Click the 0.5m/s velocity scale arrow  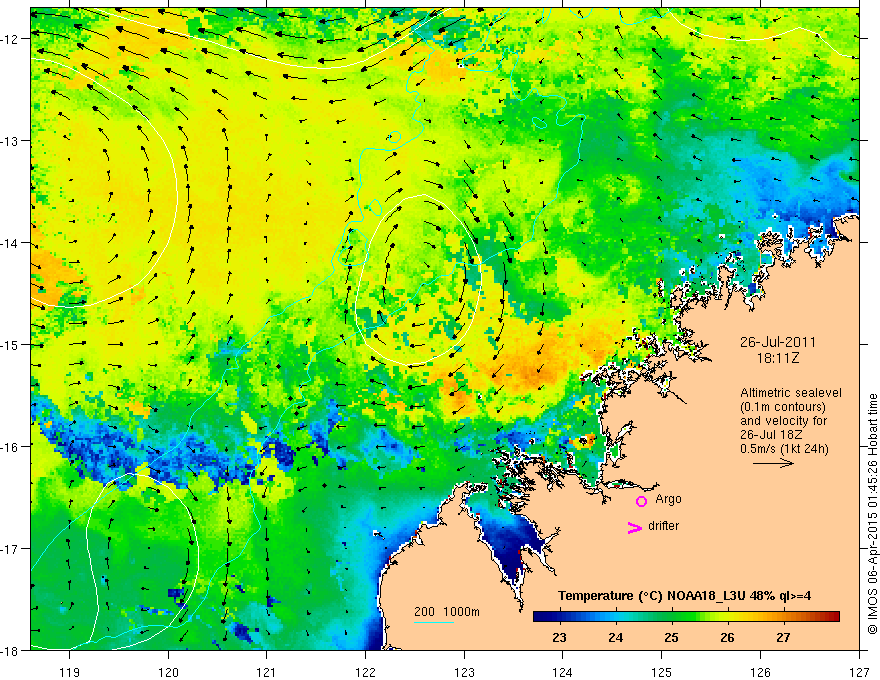tap(773, 463)
